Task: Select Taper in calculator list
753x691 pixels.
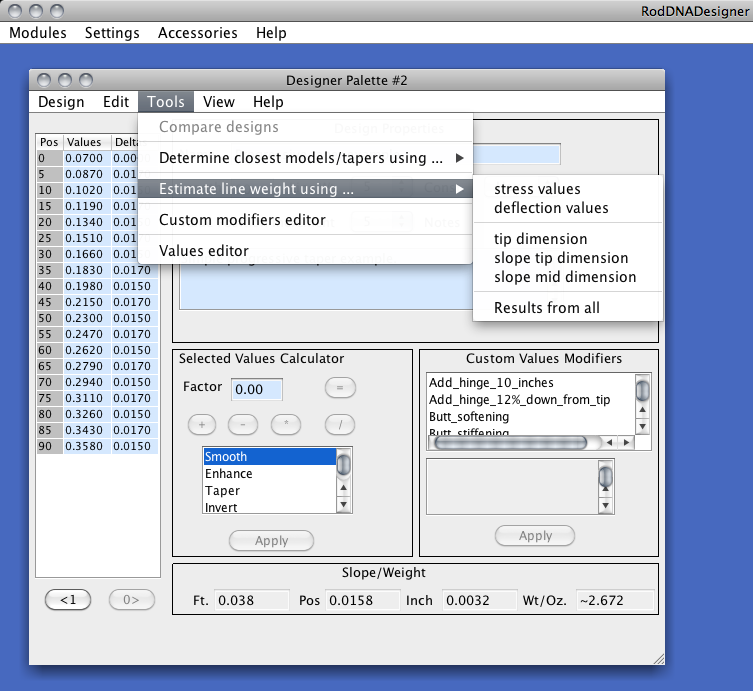Action: pos(269,491)
